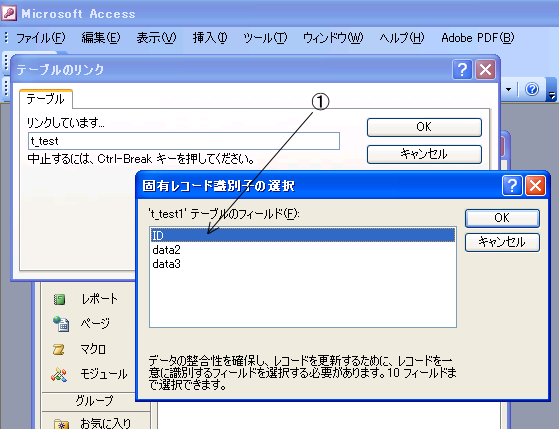Click OK in テーブルのリンク dialog
Screen dimensions: 559x429
pyautogui.click(x=424, y=127)
